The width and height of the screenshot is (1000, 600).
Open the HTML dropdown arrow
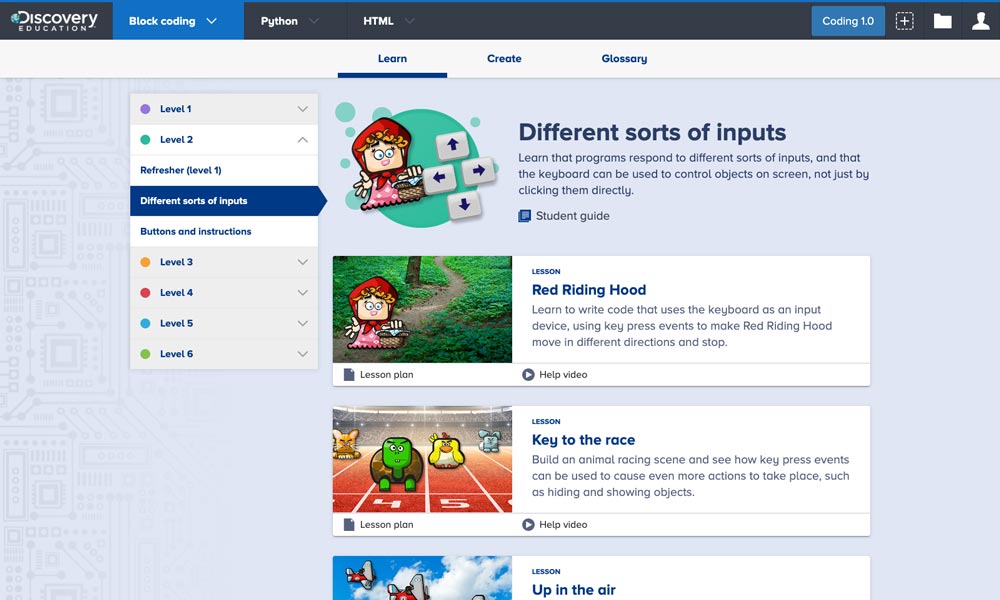[x=409, y=21]
